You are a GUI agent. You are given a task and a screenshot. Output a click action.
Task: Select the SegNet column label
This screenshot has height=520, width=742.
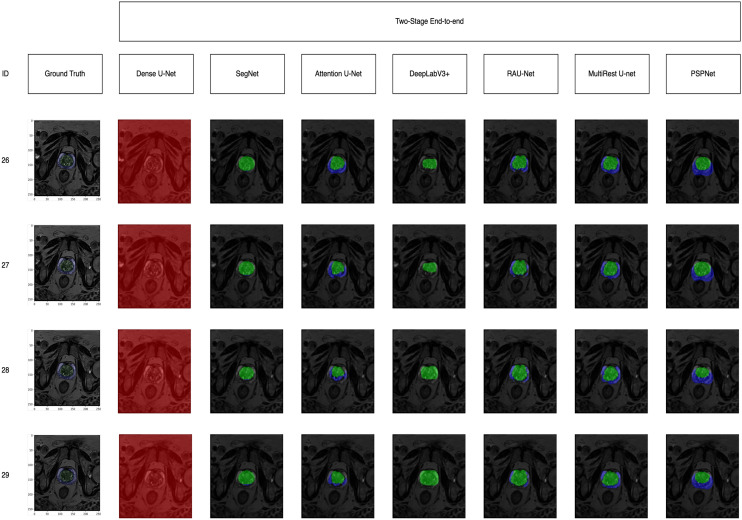click(247, 74)
